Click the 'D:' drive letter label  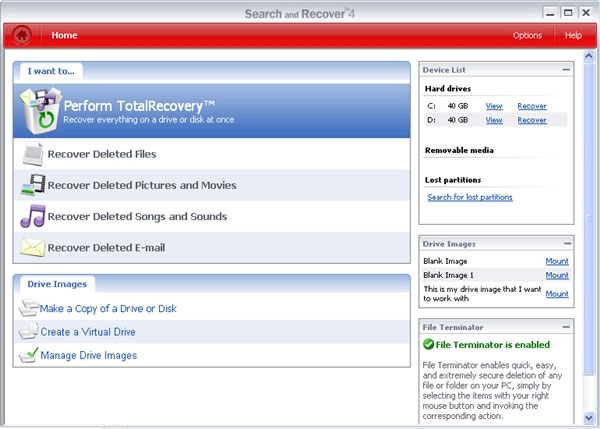pos(431,120)
